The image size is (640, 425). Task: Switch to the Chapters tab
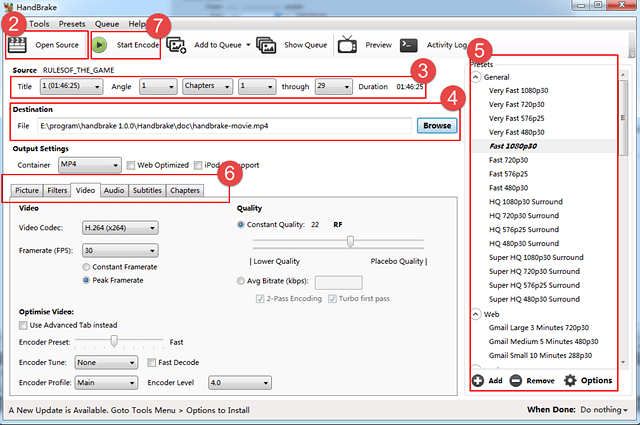[x=185, y=190]
